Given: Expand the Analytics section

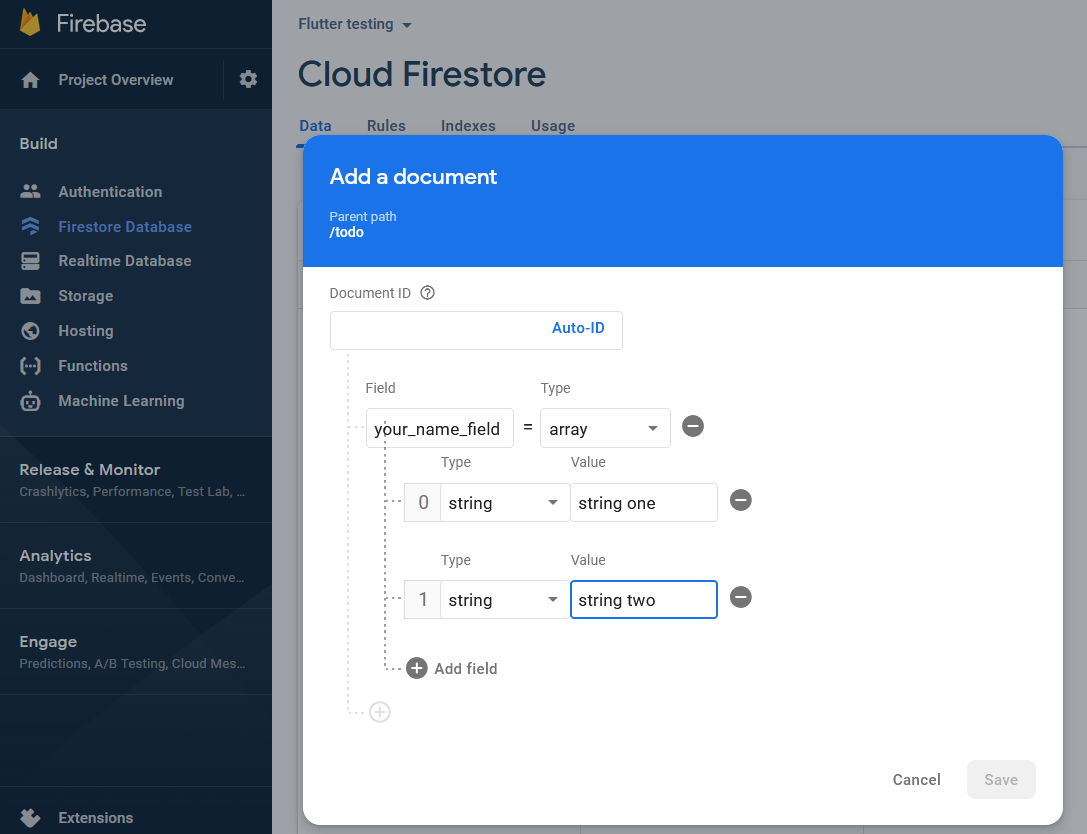Looking at the screenshot, I should (136, 566).
